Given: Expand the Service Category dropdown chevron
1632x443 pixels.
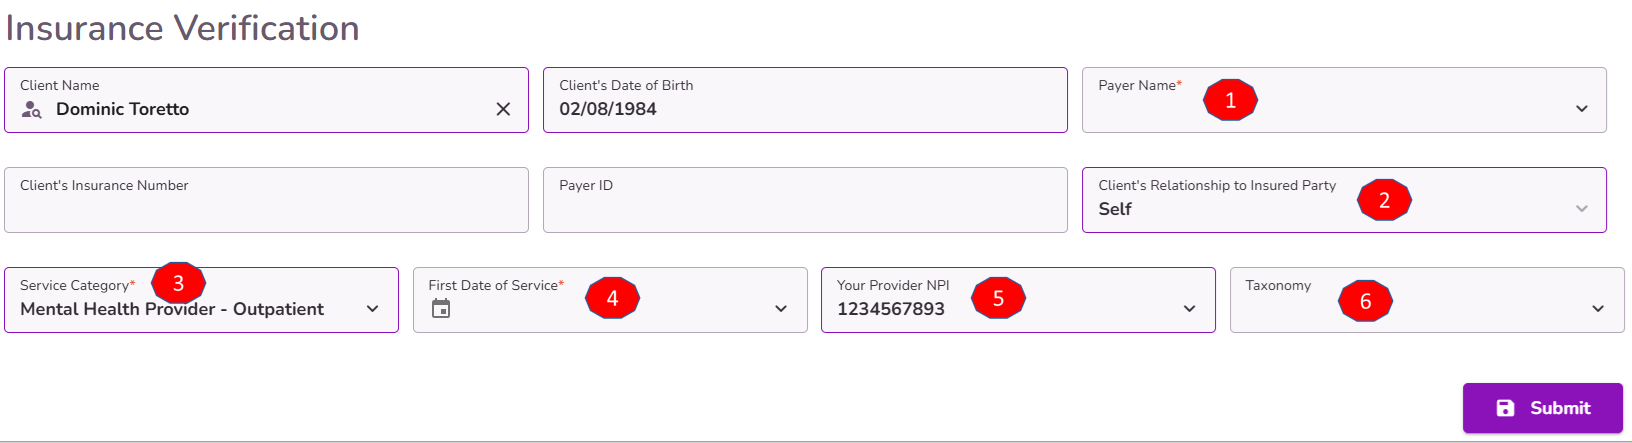Looking at the screenshot, I should [x=373, y=309].
